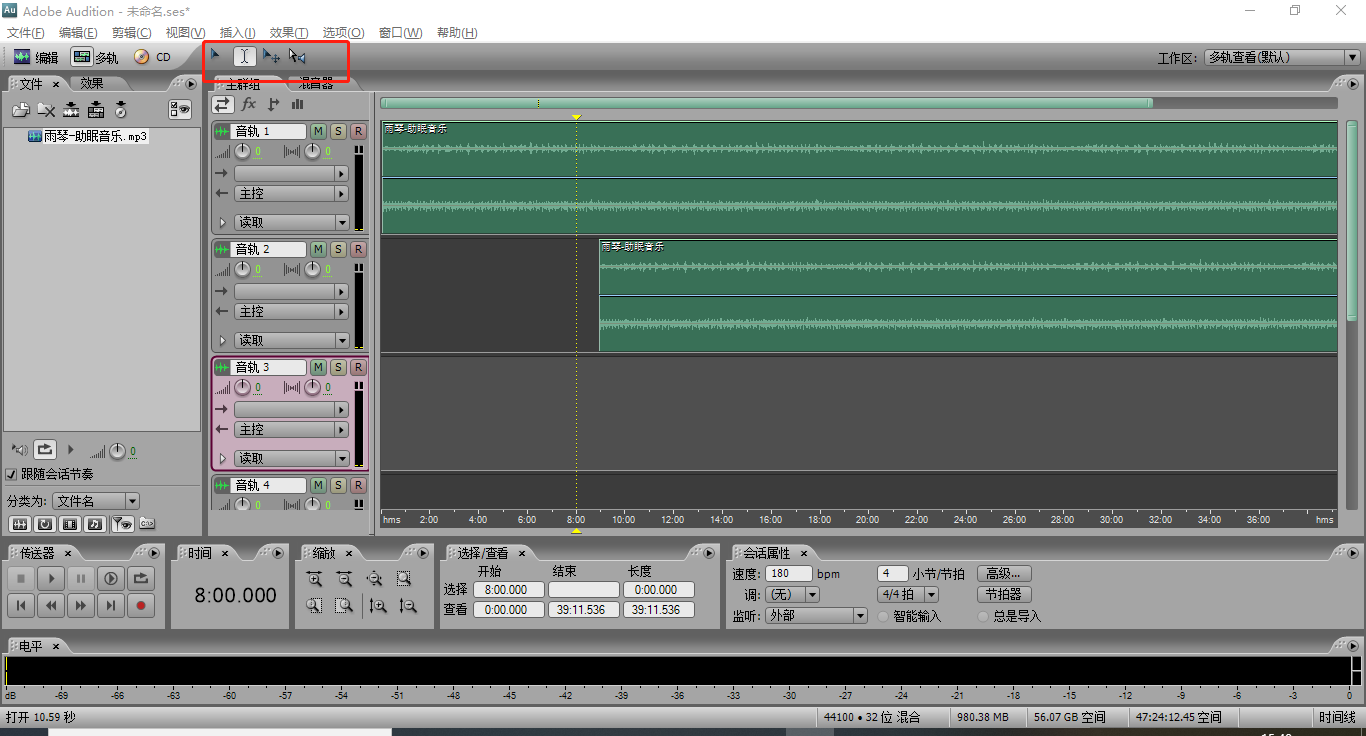
Task: Switch to the 混音器 tab
Action: pyautogui.click(x=316, y=84)
